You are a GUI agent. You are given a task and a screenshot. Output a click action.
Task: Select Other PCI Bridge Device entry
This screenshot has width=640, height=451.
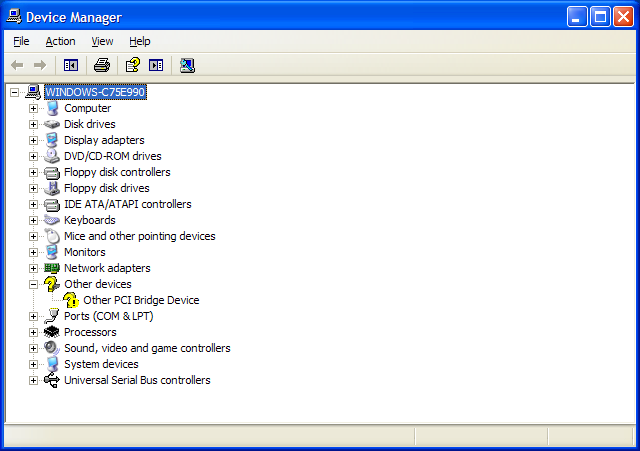tap(141, 300)
